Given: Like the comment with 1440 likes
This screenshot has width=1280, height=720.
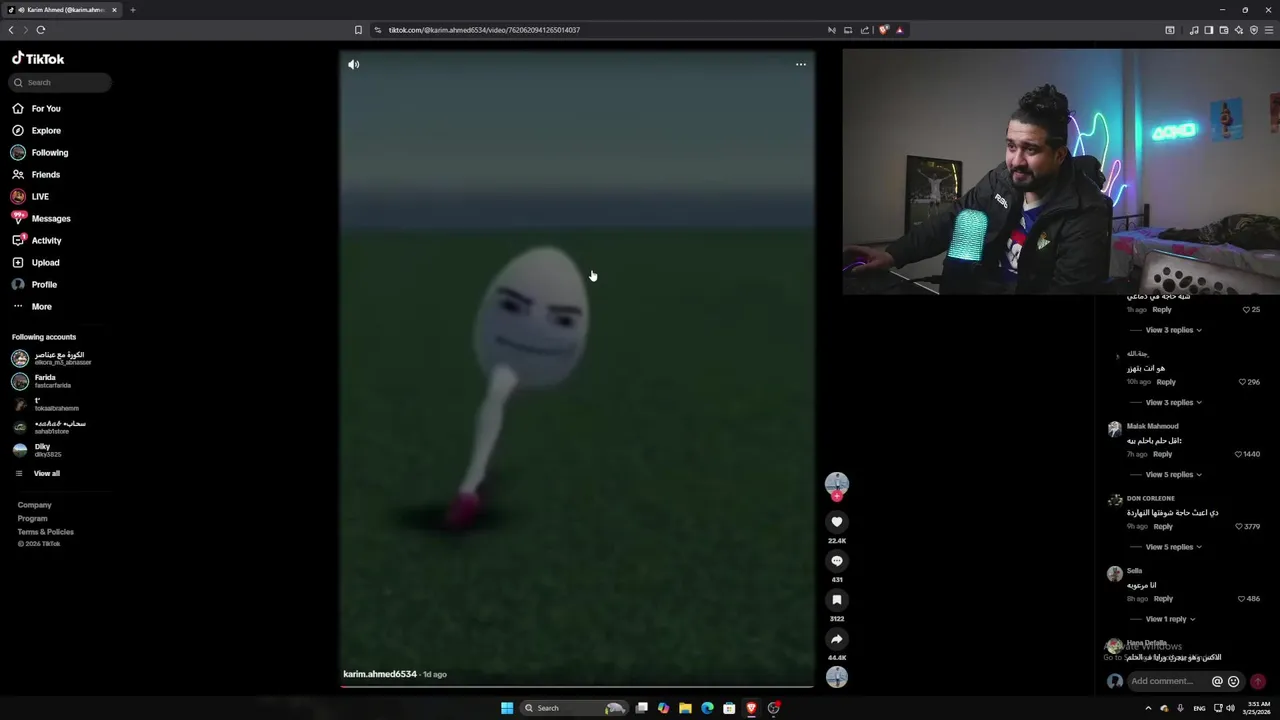Looking at the screenshot, I should [1239, 454].
